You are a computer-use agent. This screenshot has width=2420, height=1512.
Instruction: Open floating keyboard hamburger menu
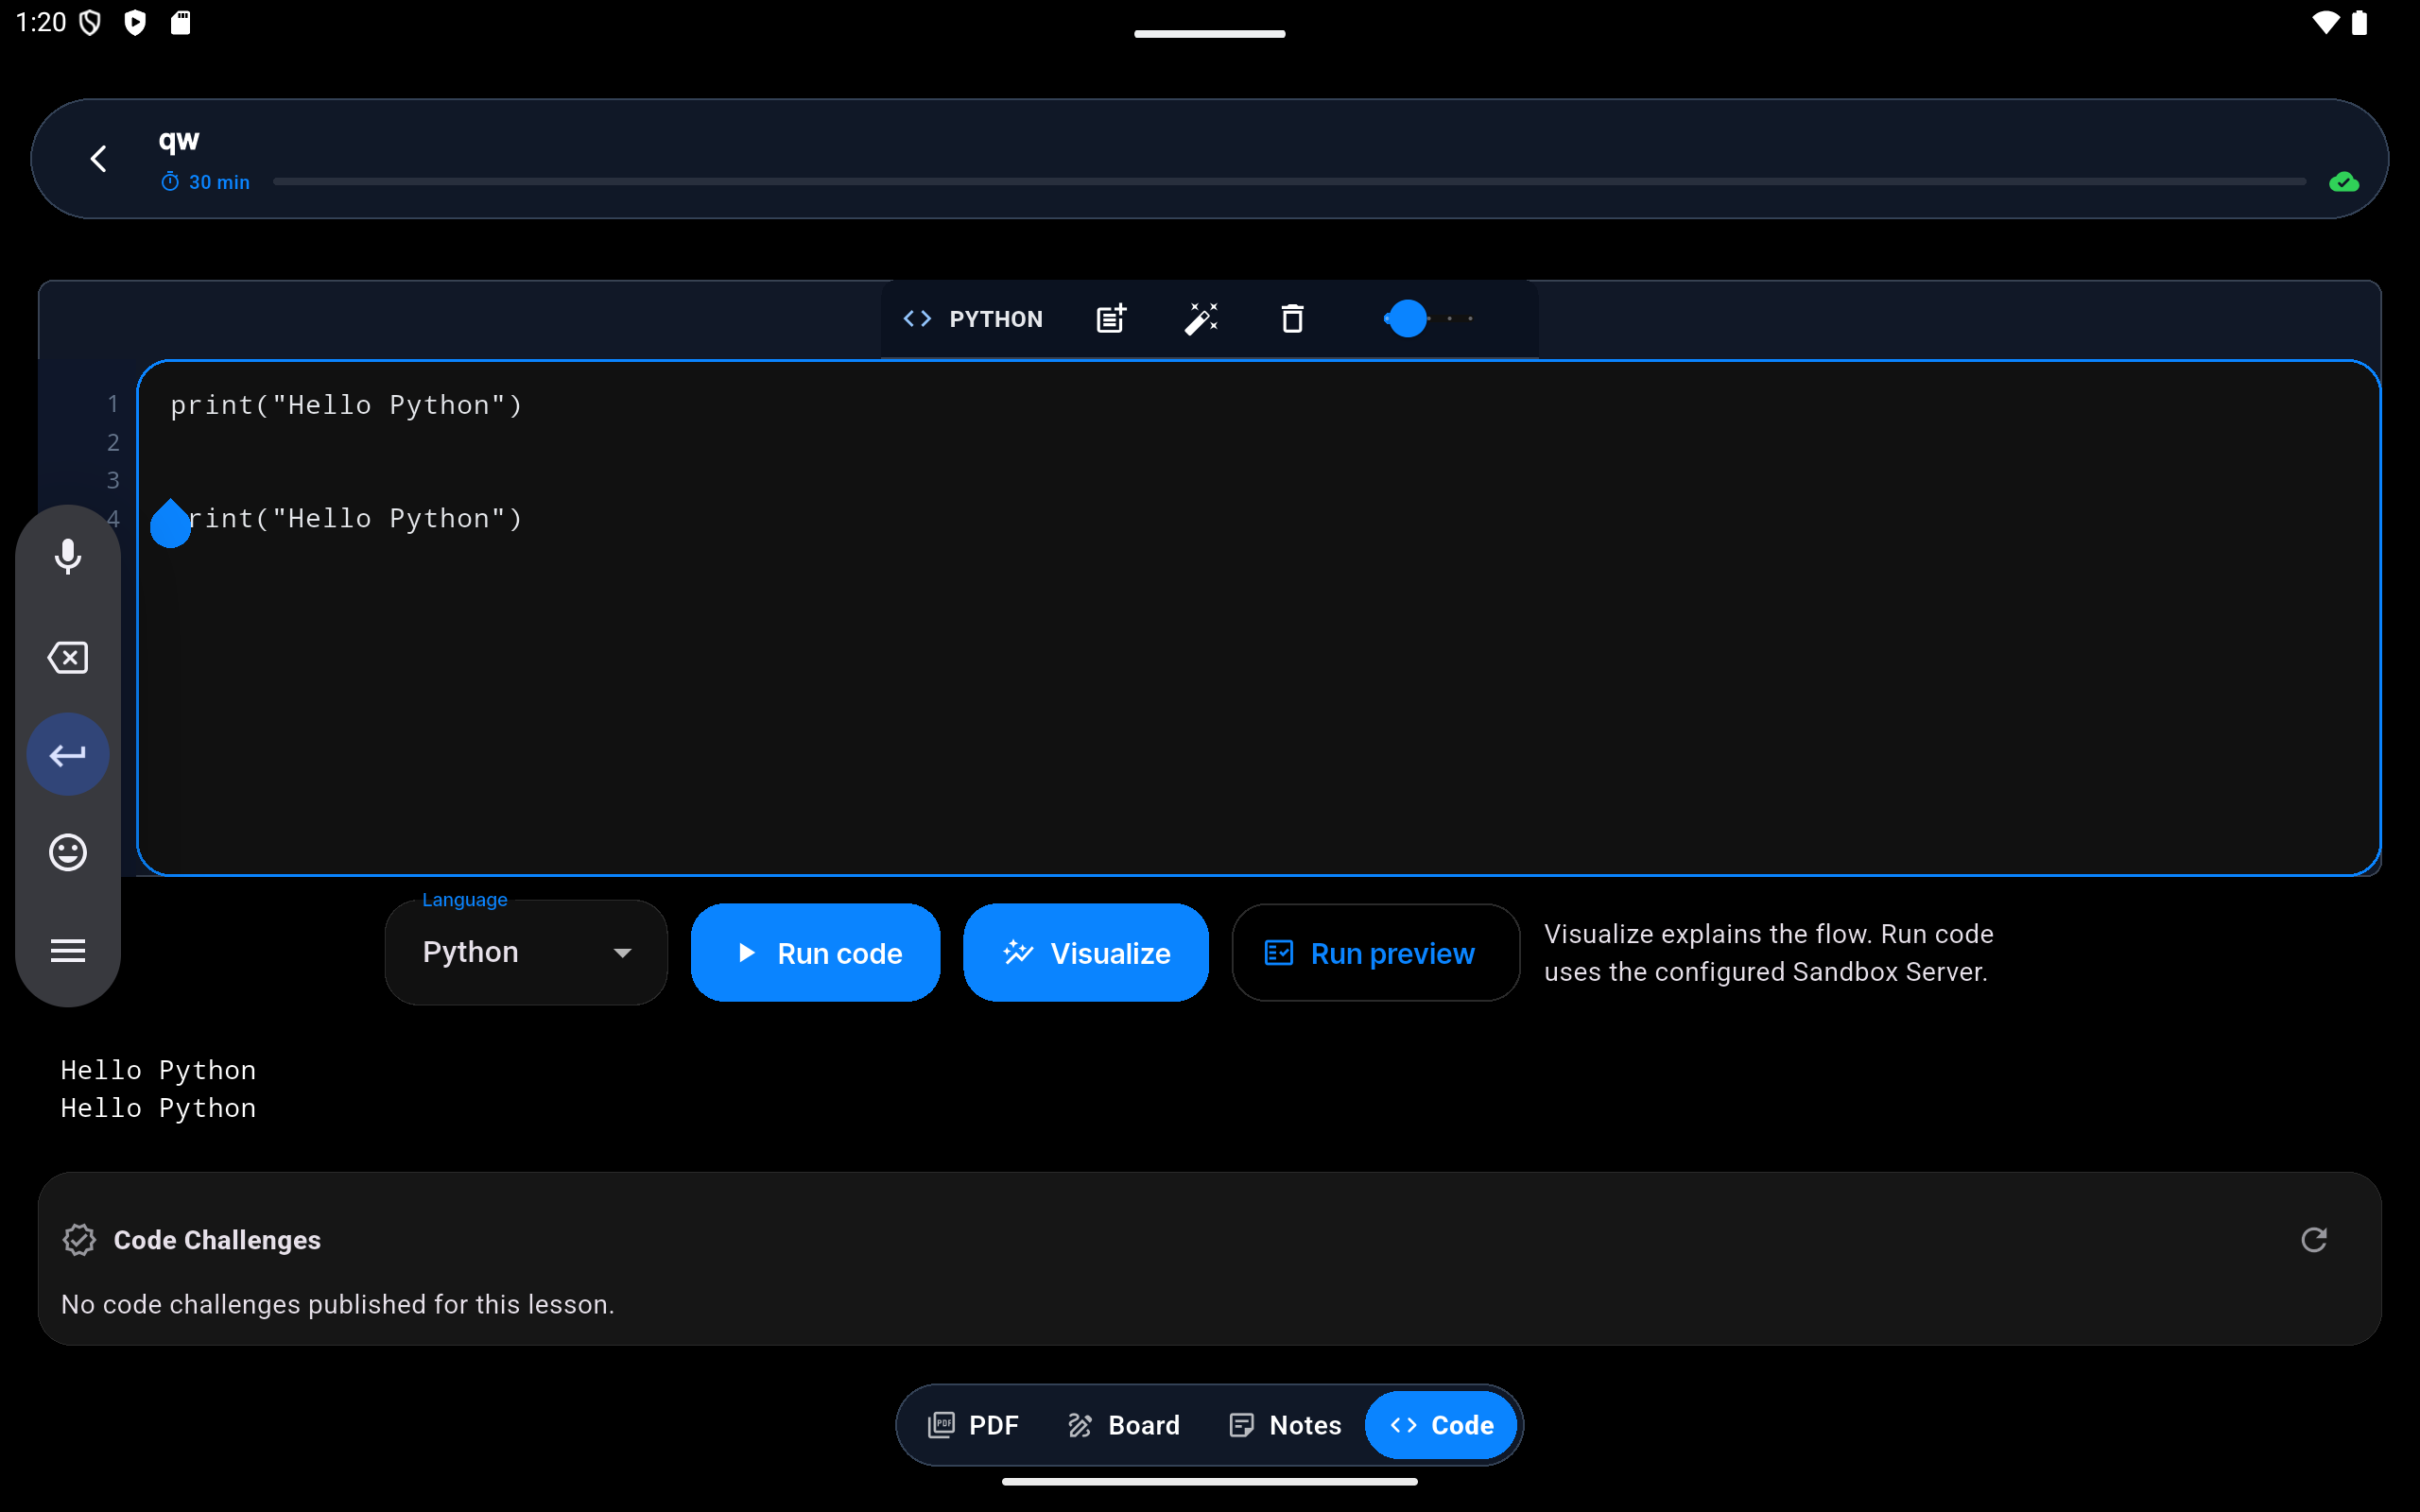click(68, 950)
